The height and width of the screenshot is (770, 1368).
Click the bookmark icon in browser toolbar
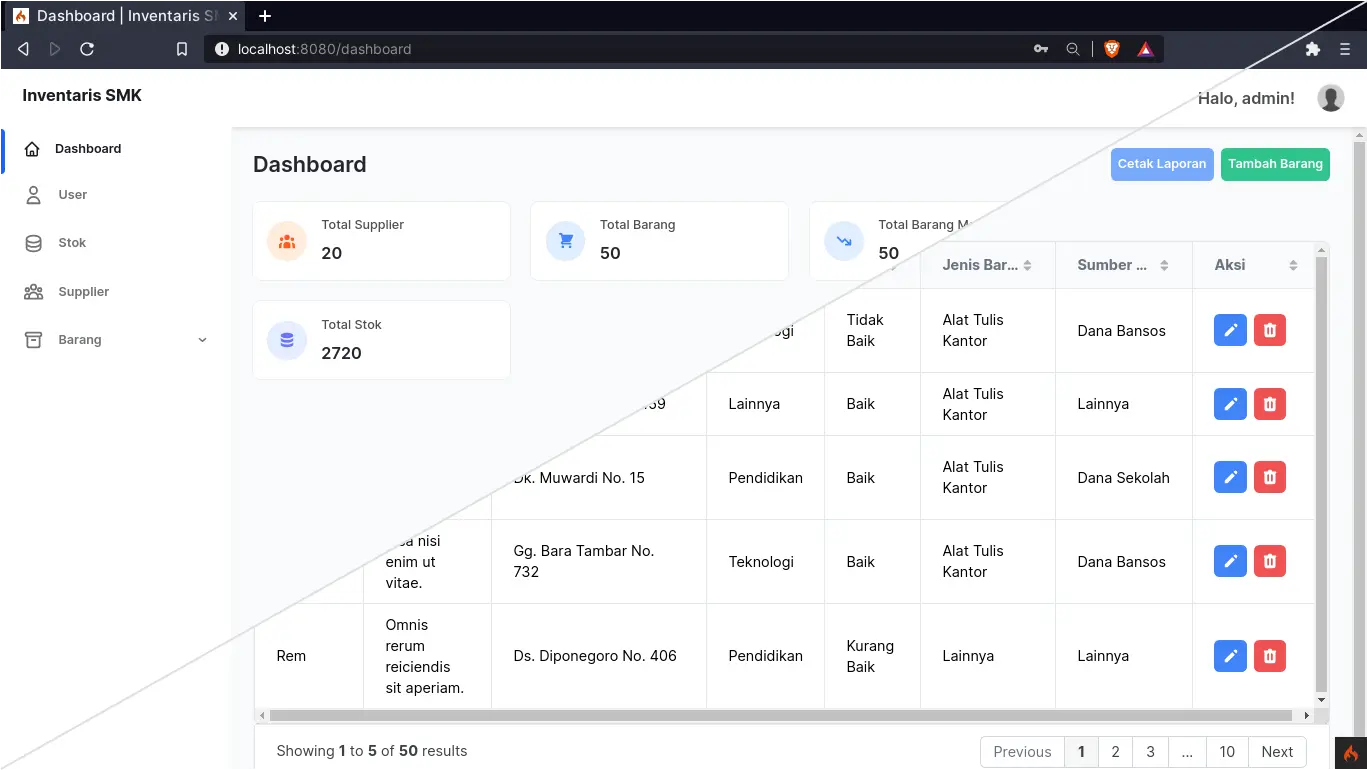point(181,48)
